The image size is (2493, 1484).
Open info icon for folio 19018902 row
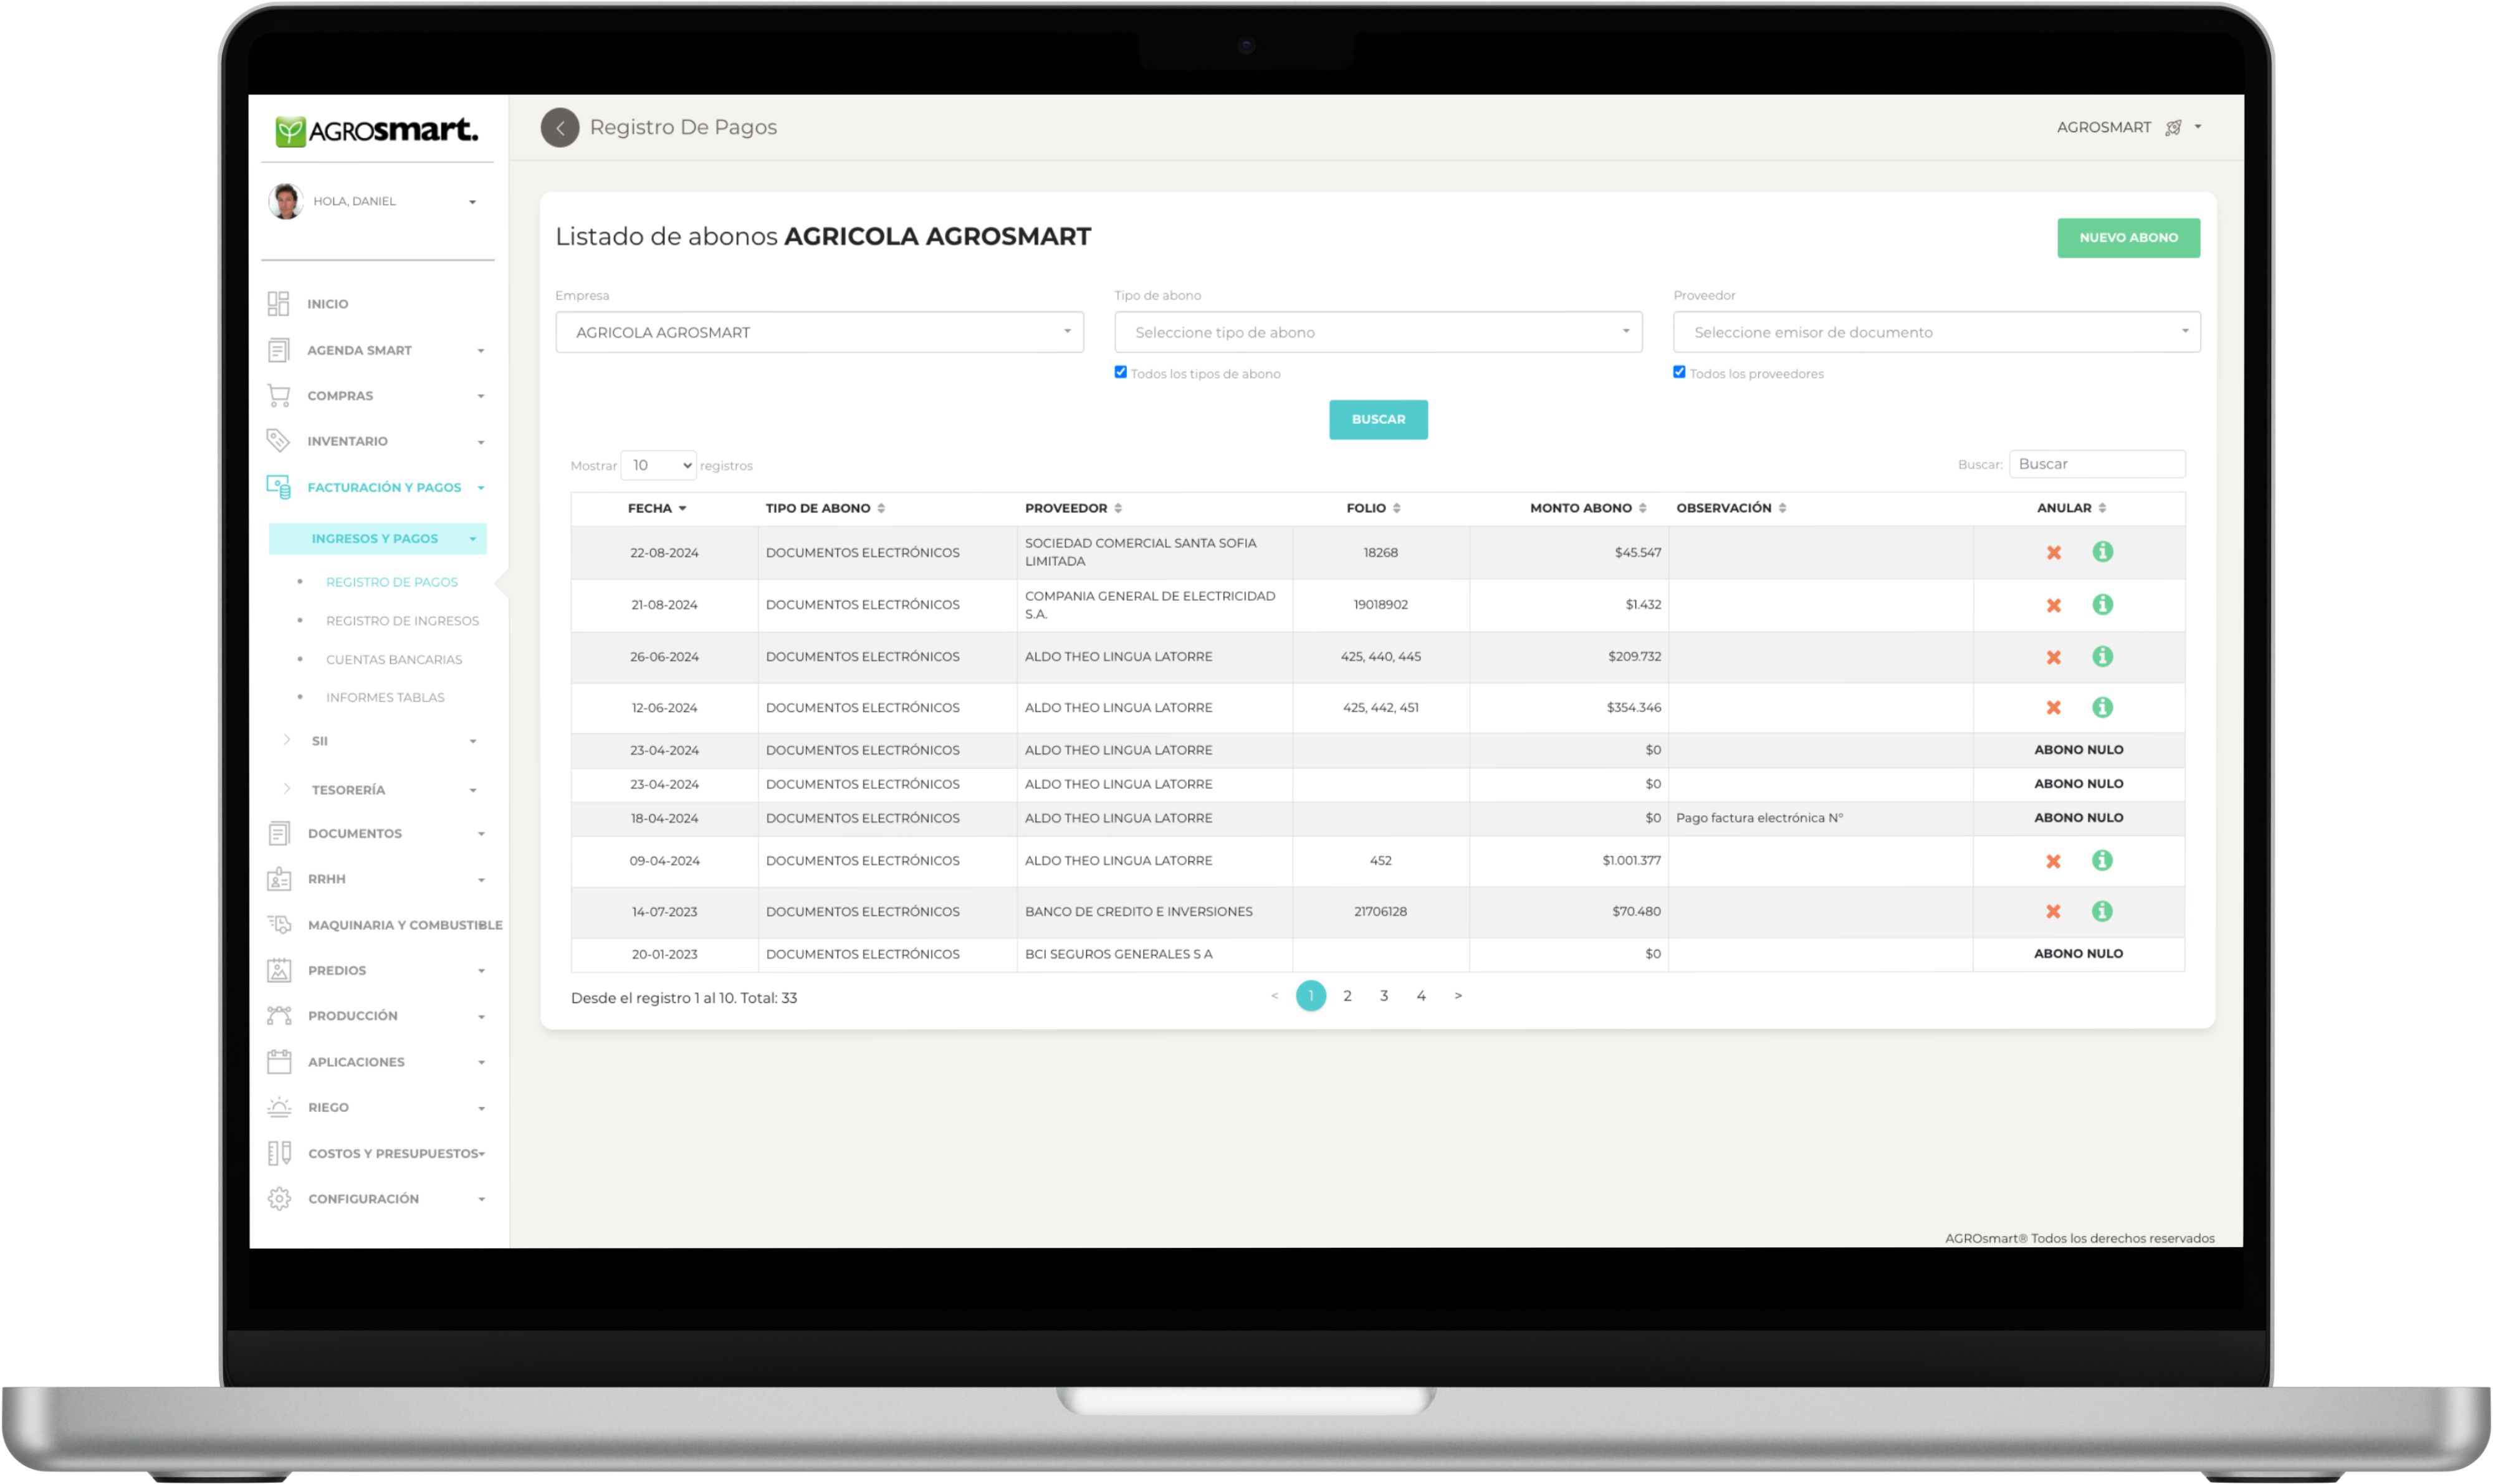point(2102,605)
